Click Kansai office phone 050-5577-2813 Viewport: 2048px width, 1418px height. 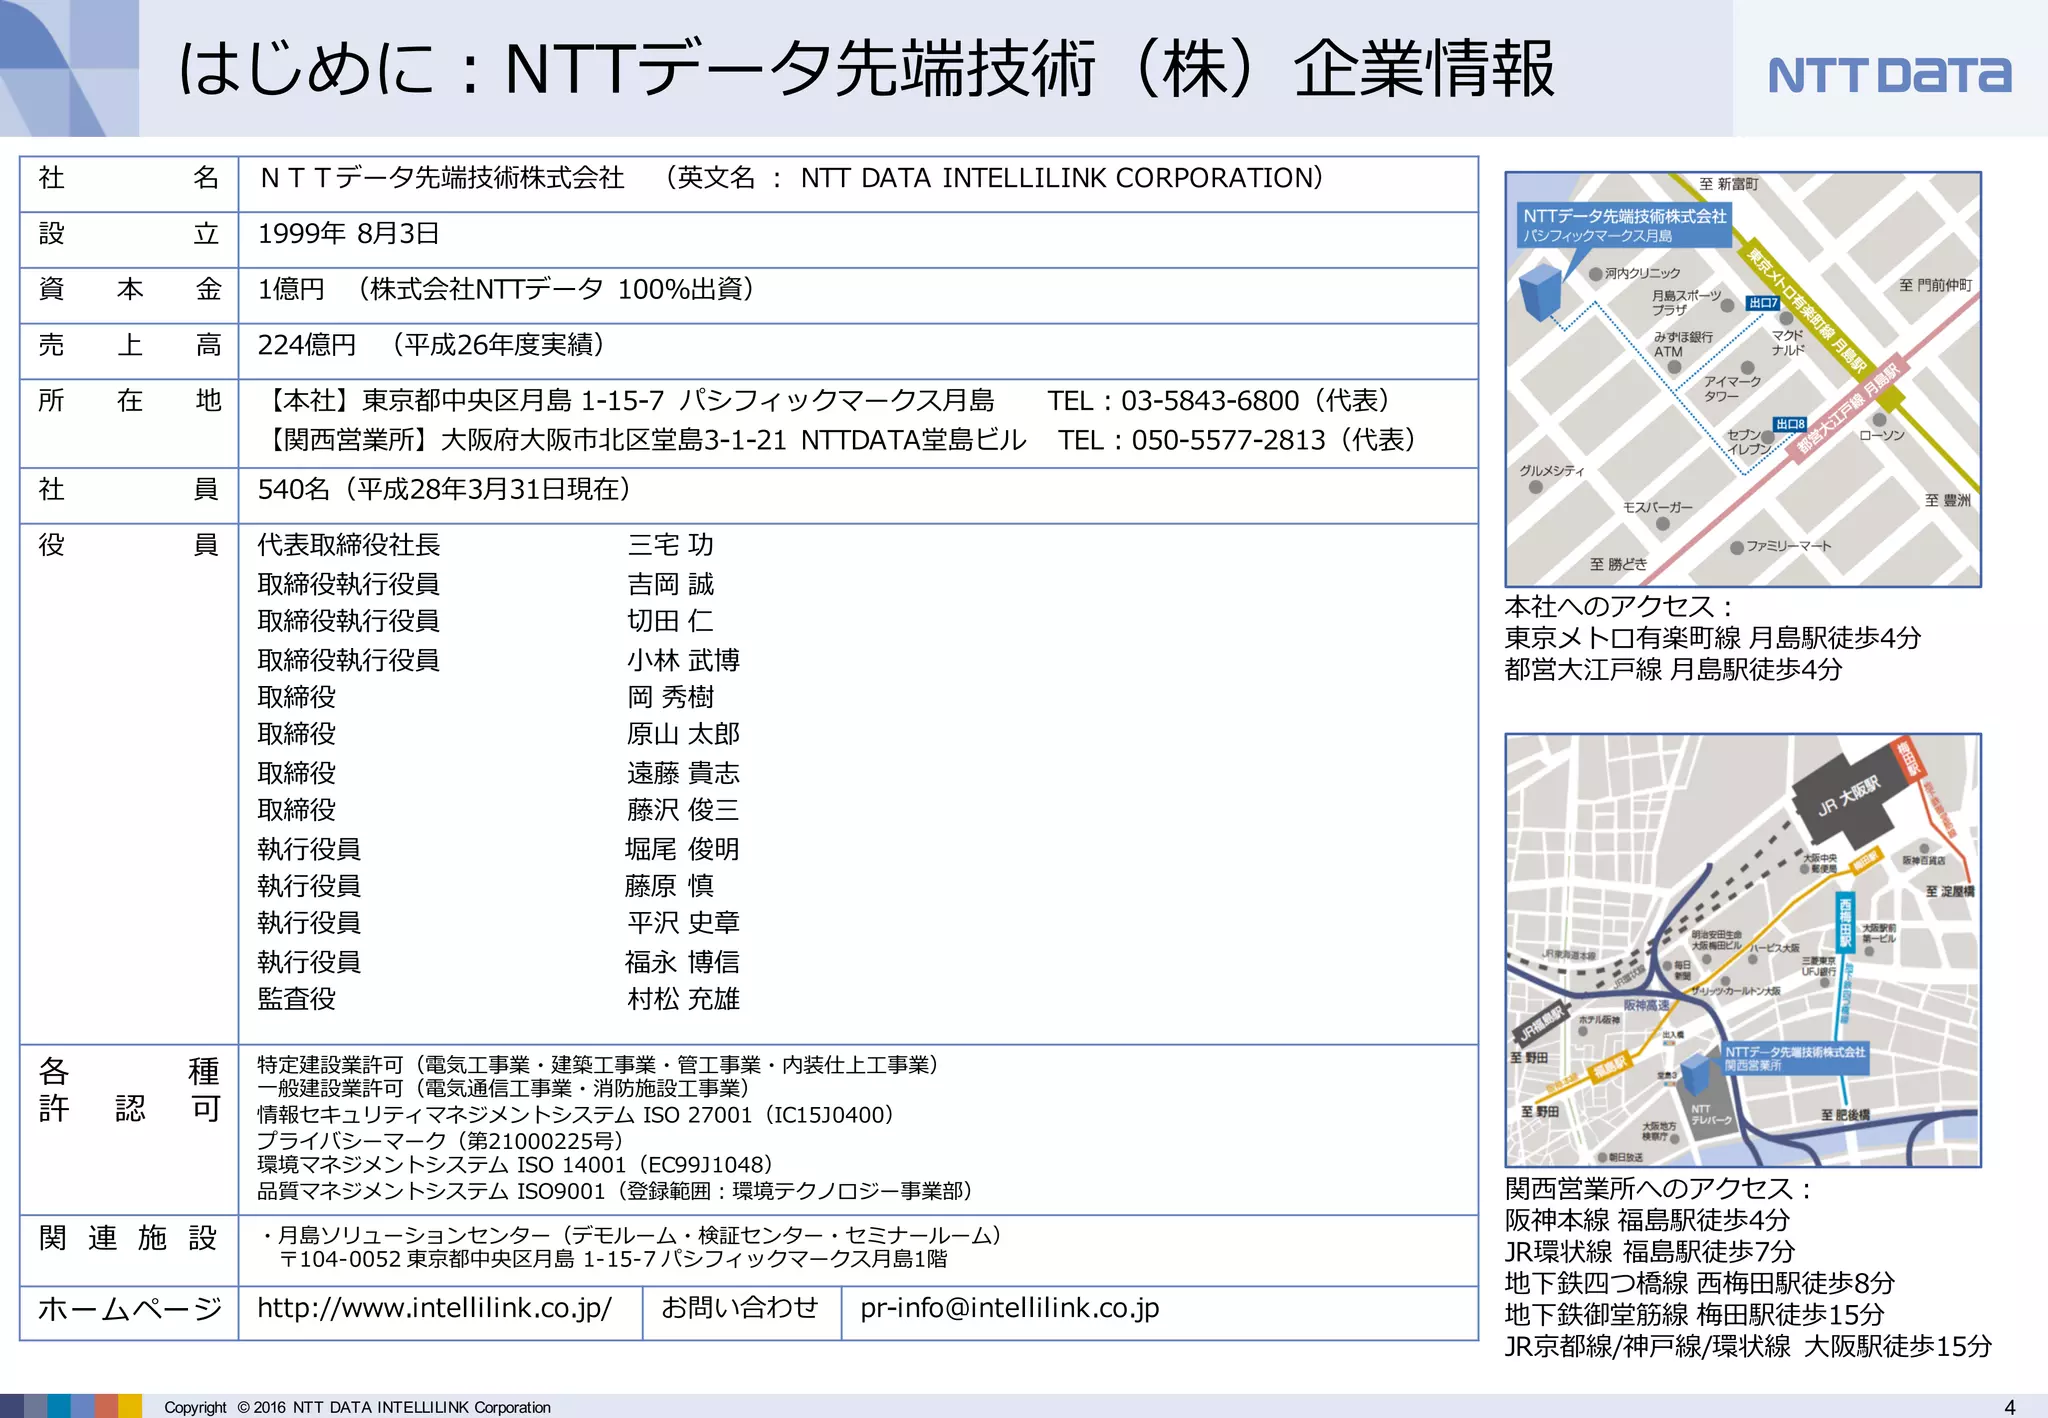pyautogui.click(x=1228, y=440)
